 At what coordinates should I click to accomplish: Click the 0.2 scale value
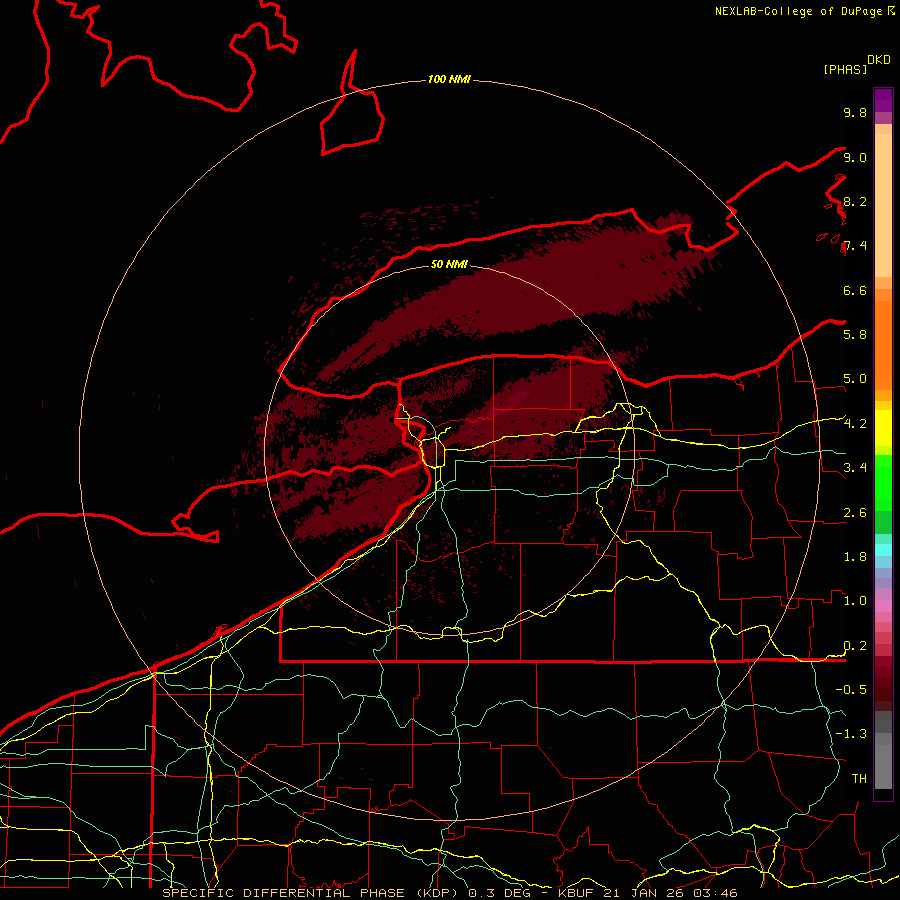point(855,646)
